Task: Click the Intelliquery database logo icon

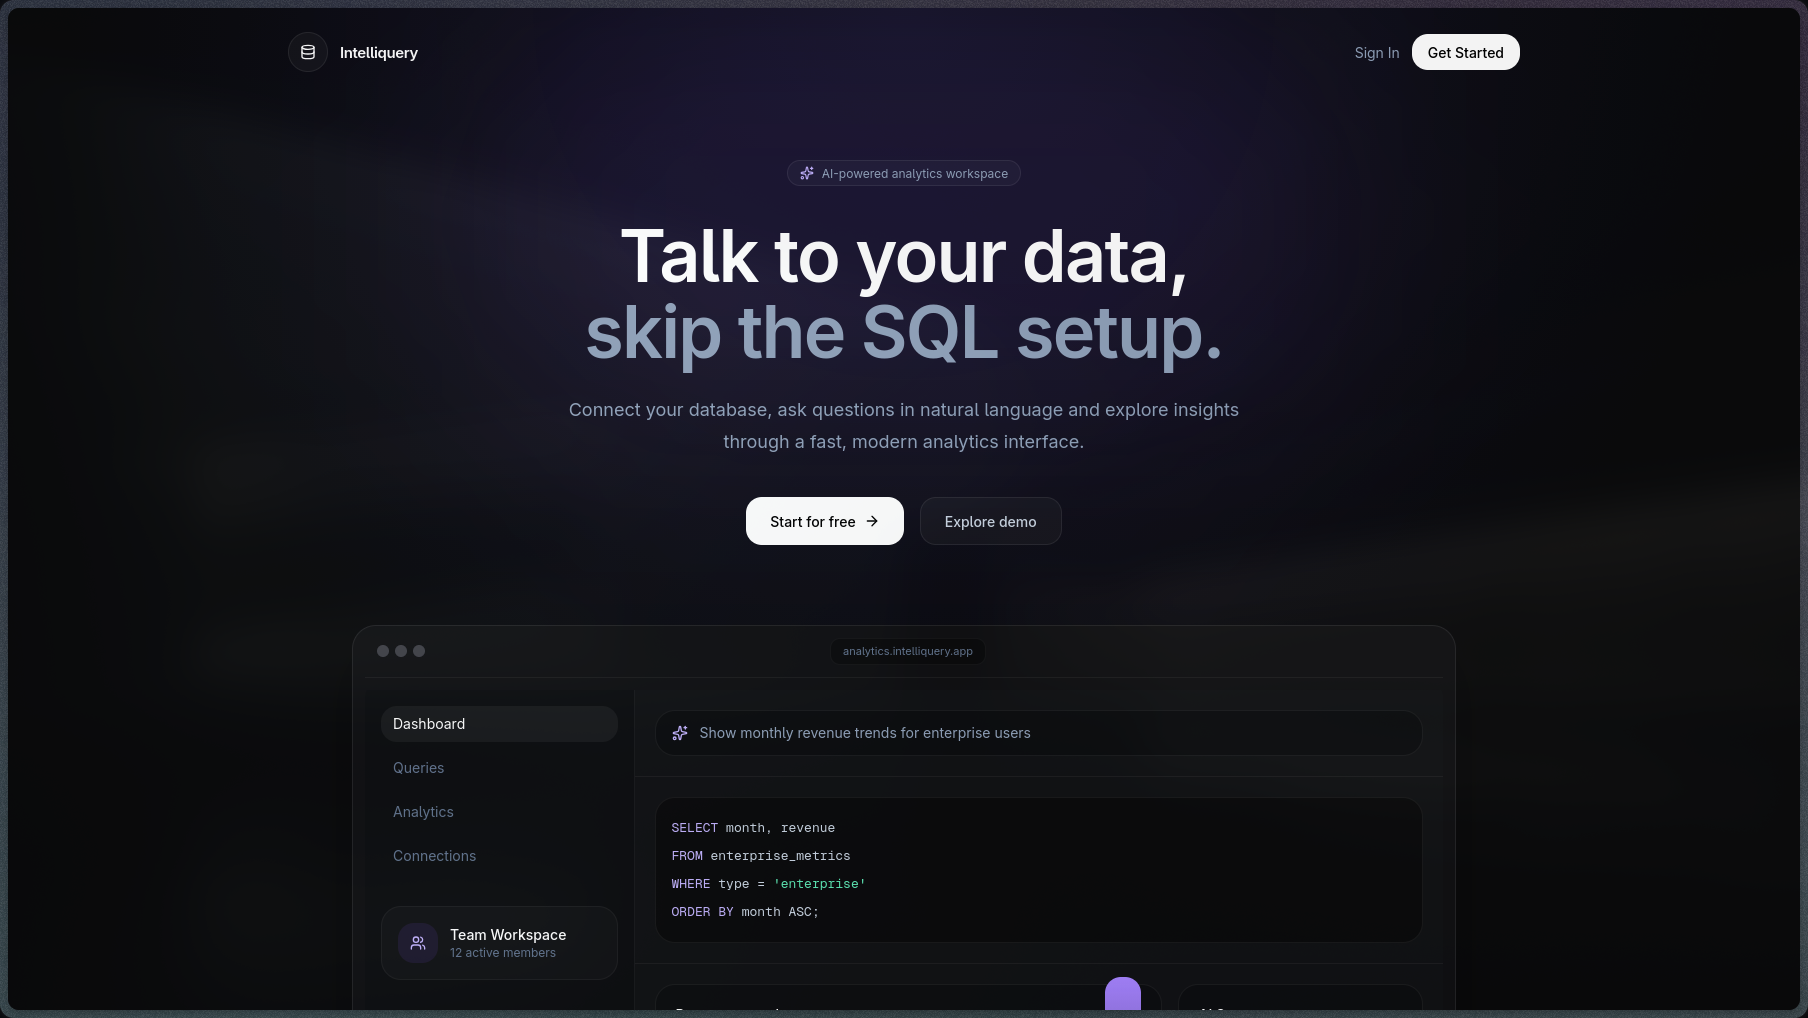Action: [x=308, y=52]
